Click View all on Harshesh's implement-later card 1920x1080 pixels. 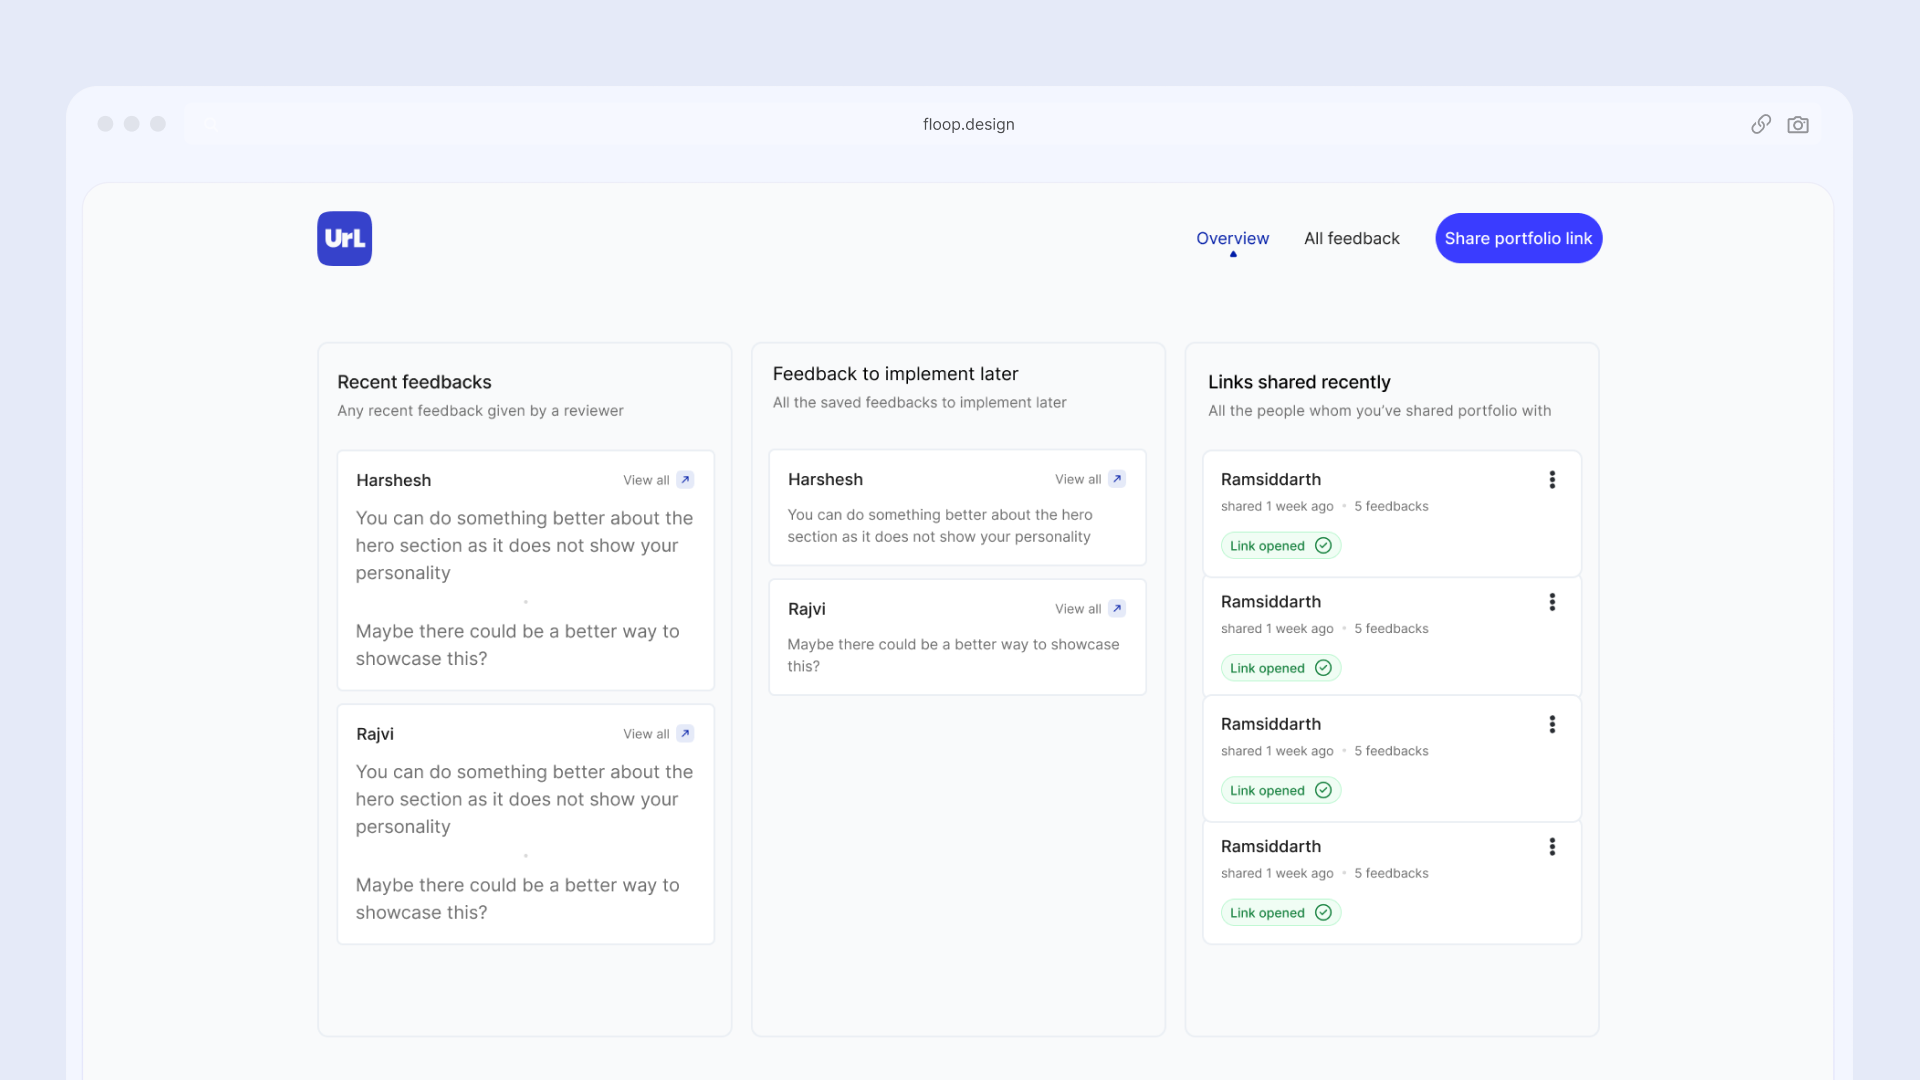pos(1078,479)
